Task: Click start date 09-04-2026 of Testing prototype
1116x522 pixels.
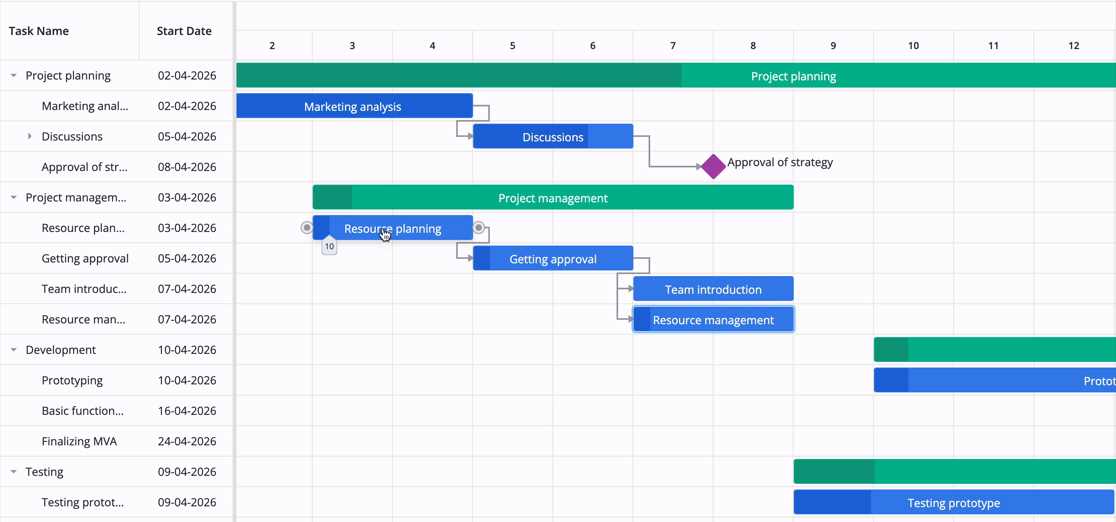Action: pyautogui.click(x=186, y=502)
